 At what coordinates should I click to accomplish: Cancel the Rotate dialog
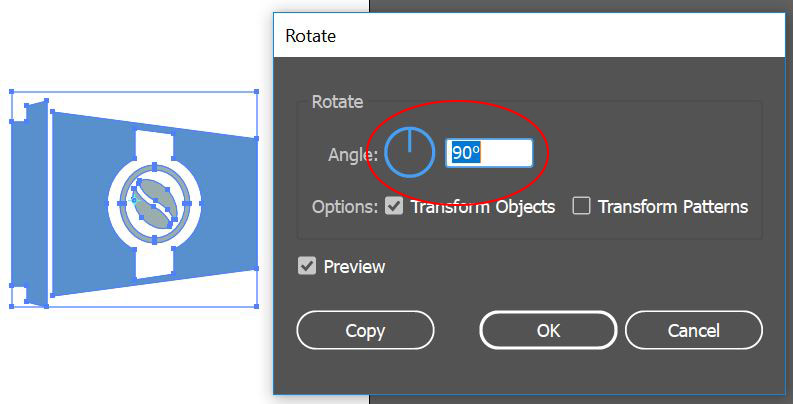click(x=693, y=330)
